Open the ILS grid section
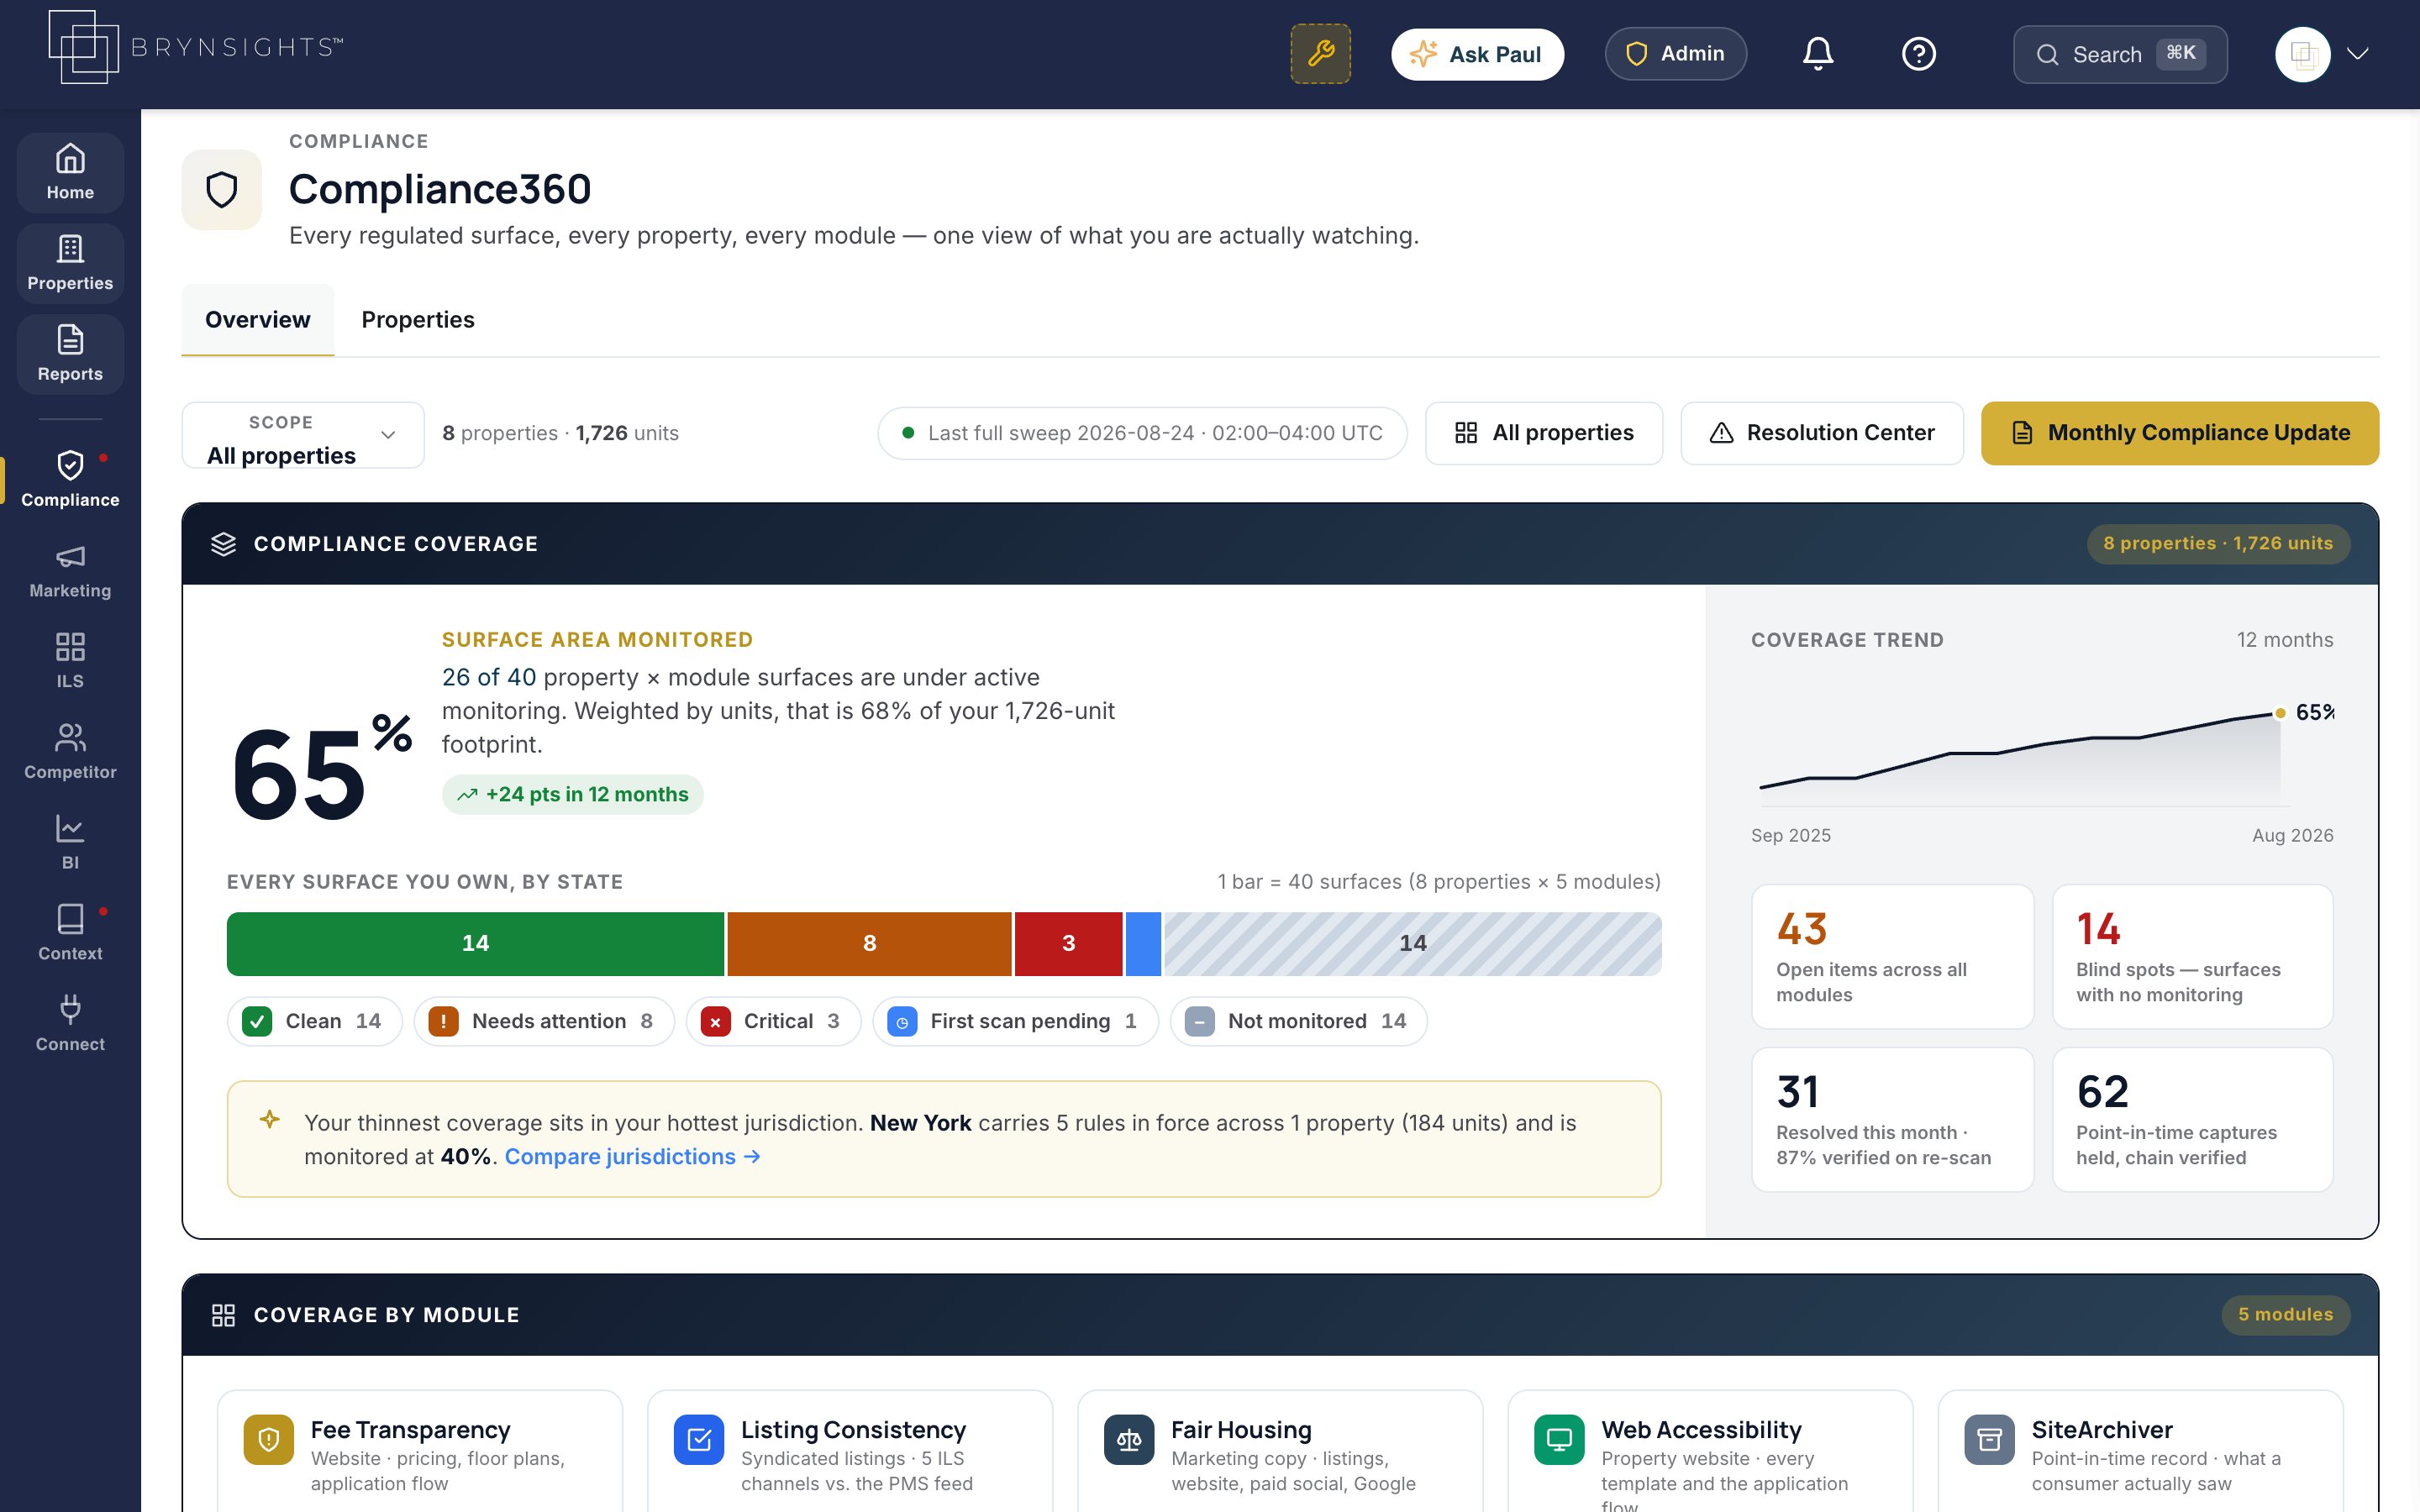Screen dimensions: 2420x1512 click(x=70, y=661)
